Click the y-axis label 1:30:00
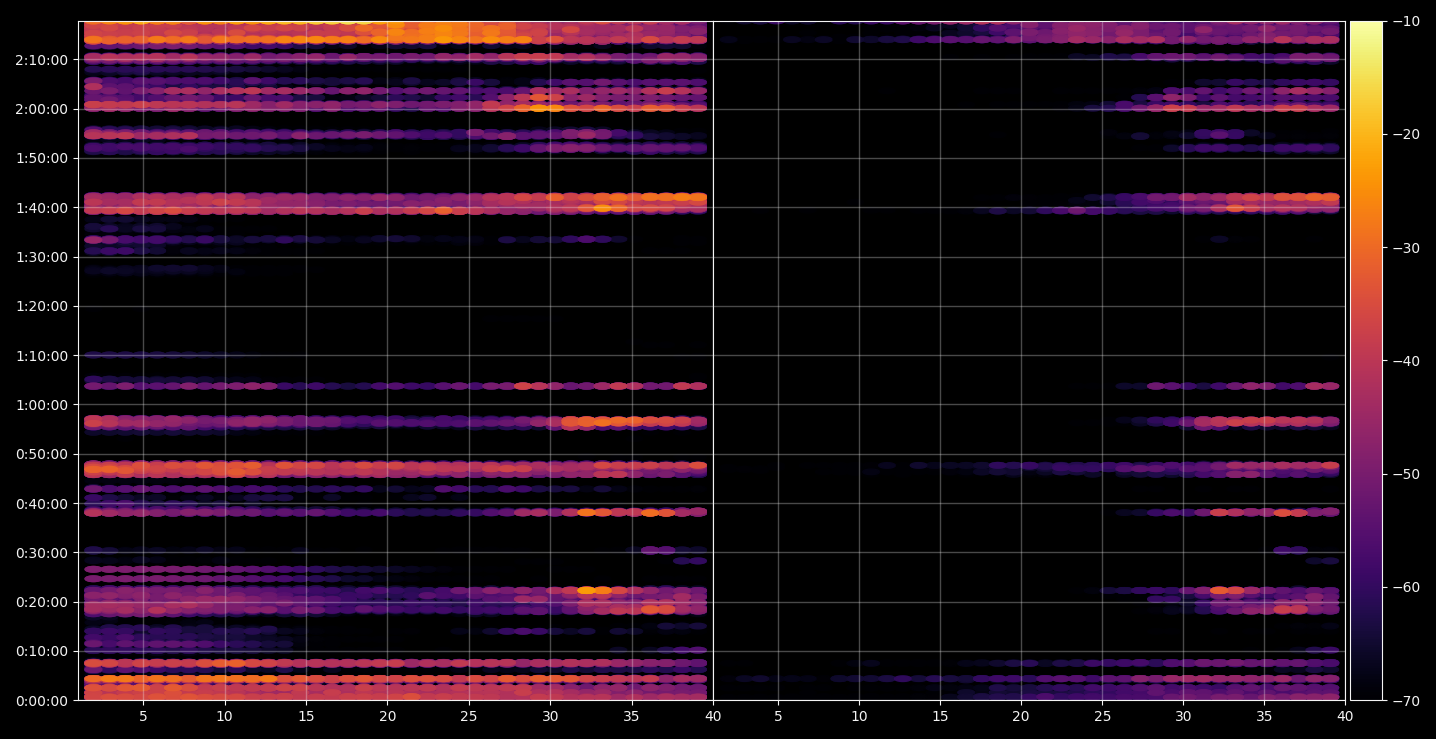Image resolution: width=1436 pixels, height=739 pixels. [42, 257]
